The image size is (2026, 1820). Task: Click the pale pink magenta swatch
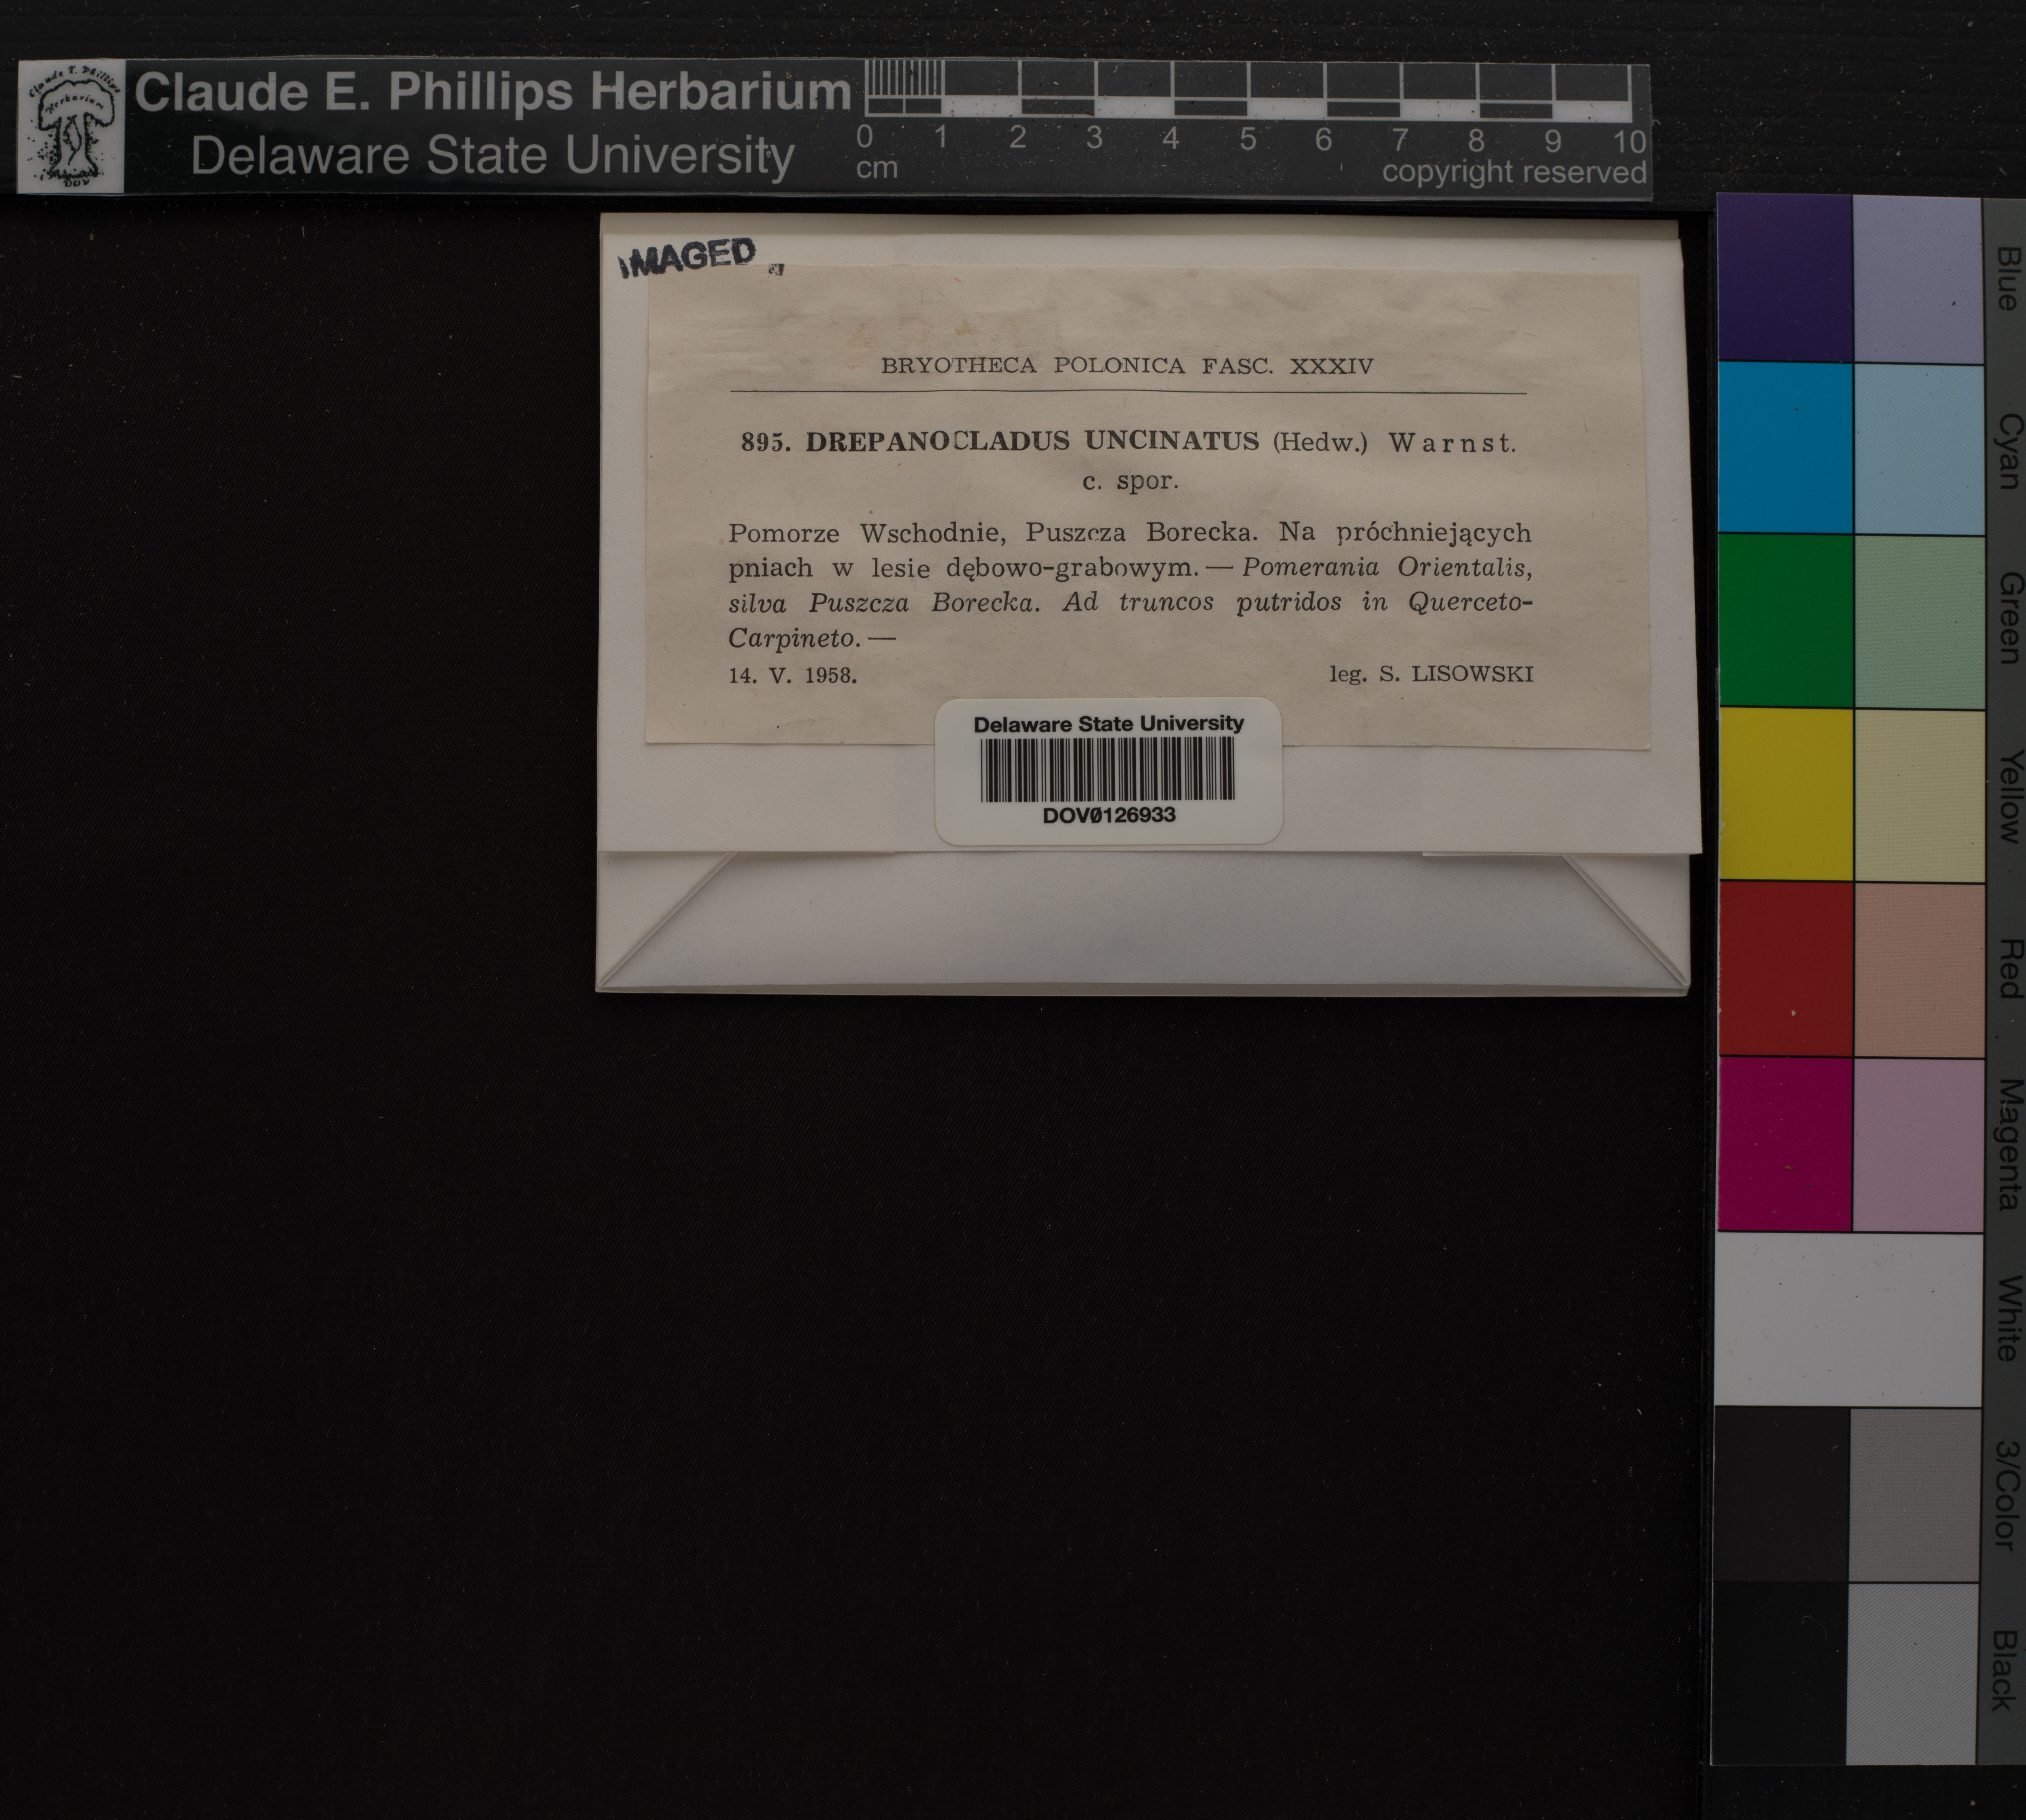tap(1917, 1143)
